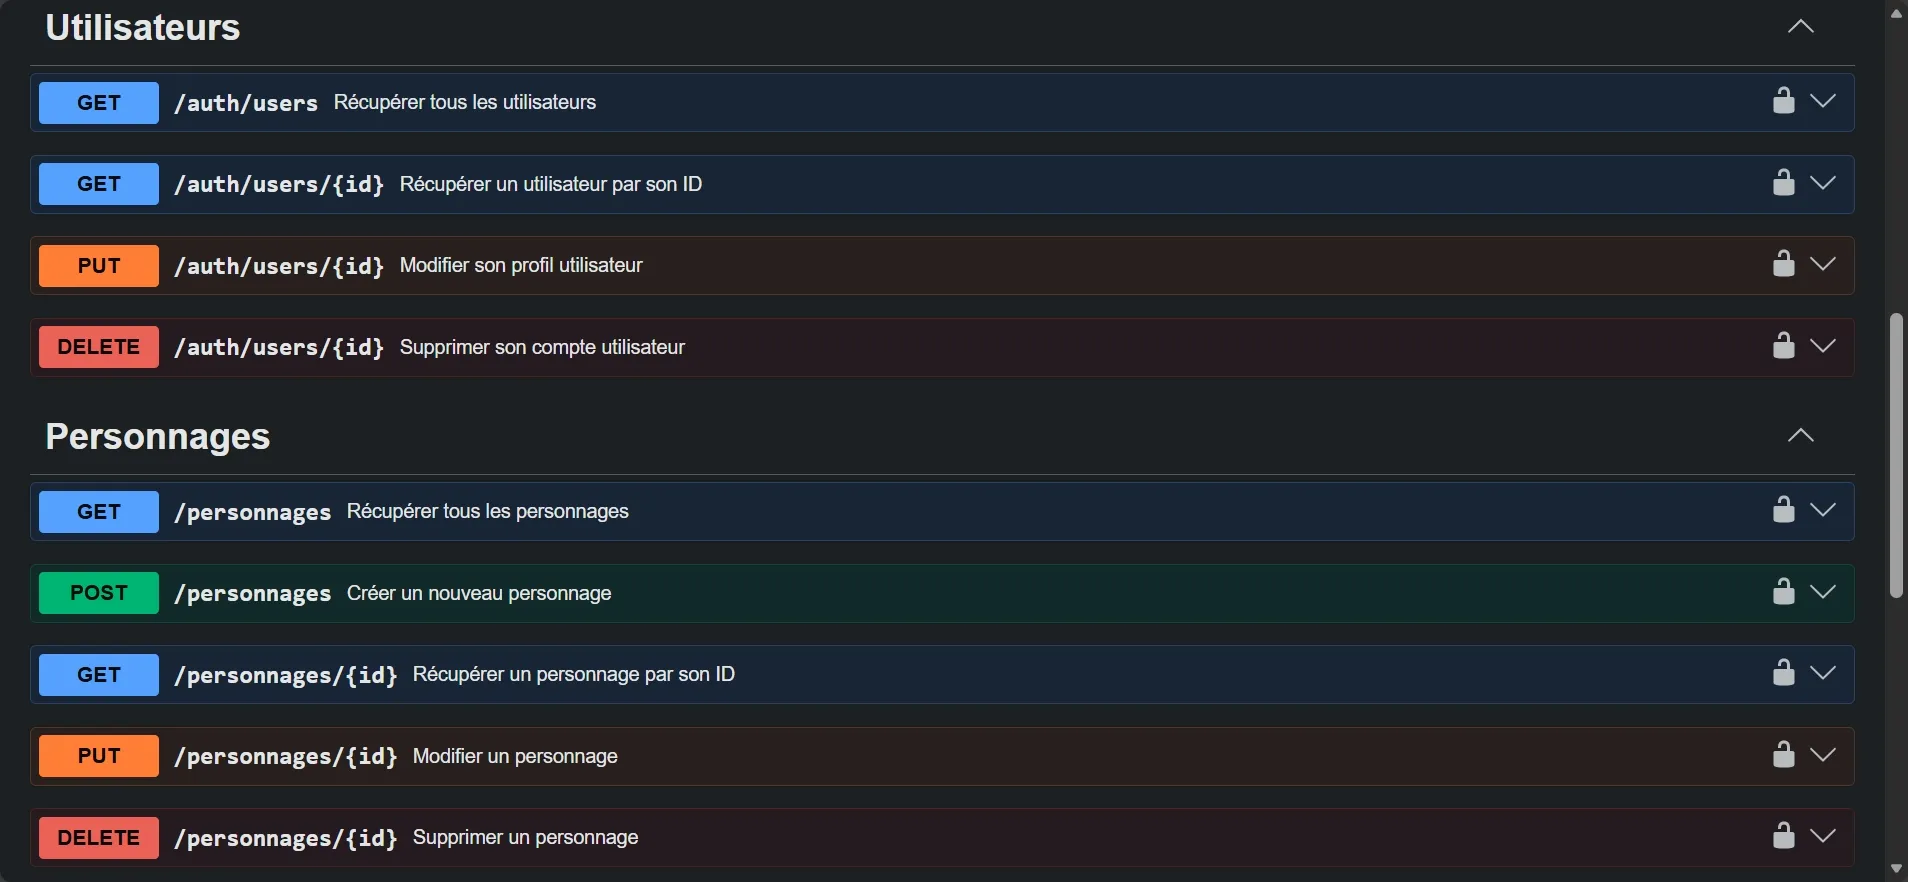Click the vertical scrollbar on the right

pos(1896,460)
